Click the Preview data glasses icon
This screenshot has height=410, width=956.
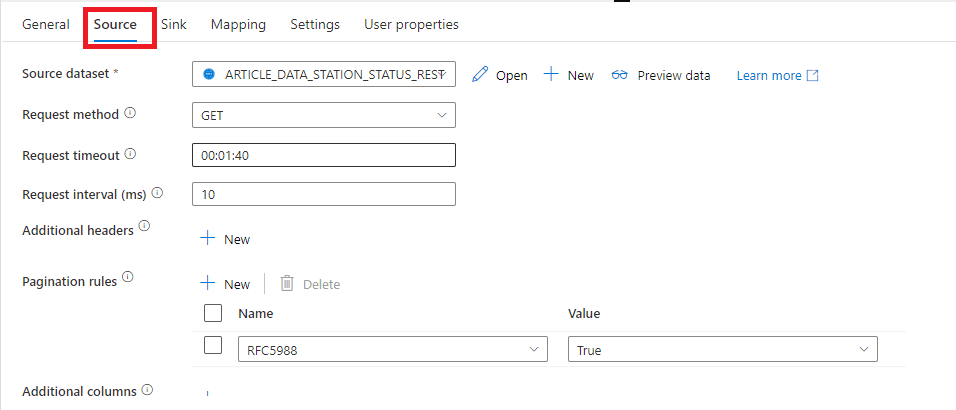click(620, 75)
